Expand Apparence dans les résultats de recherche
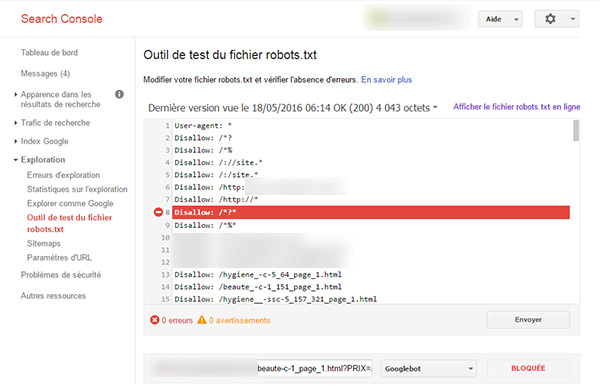The width and height of the screenshot is (600, 386). pos(16,94)
